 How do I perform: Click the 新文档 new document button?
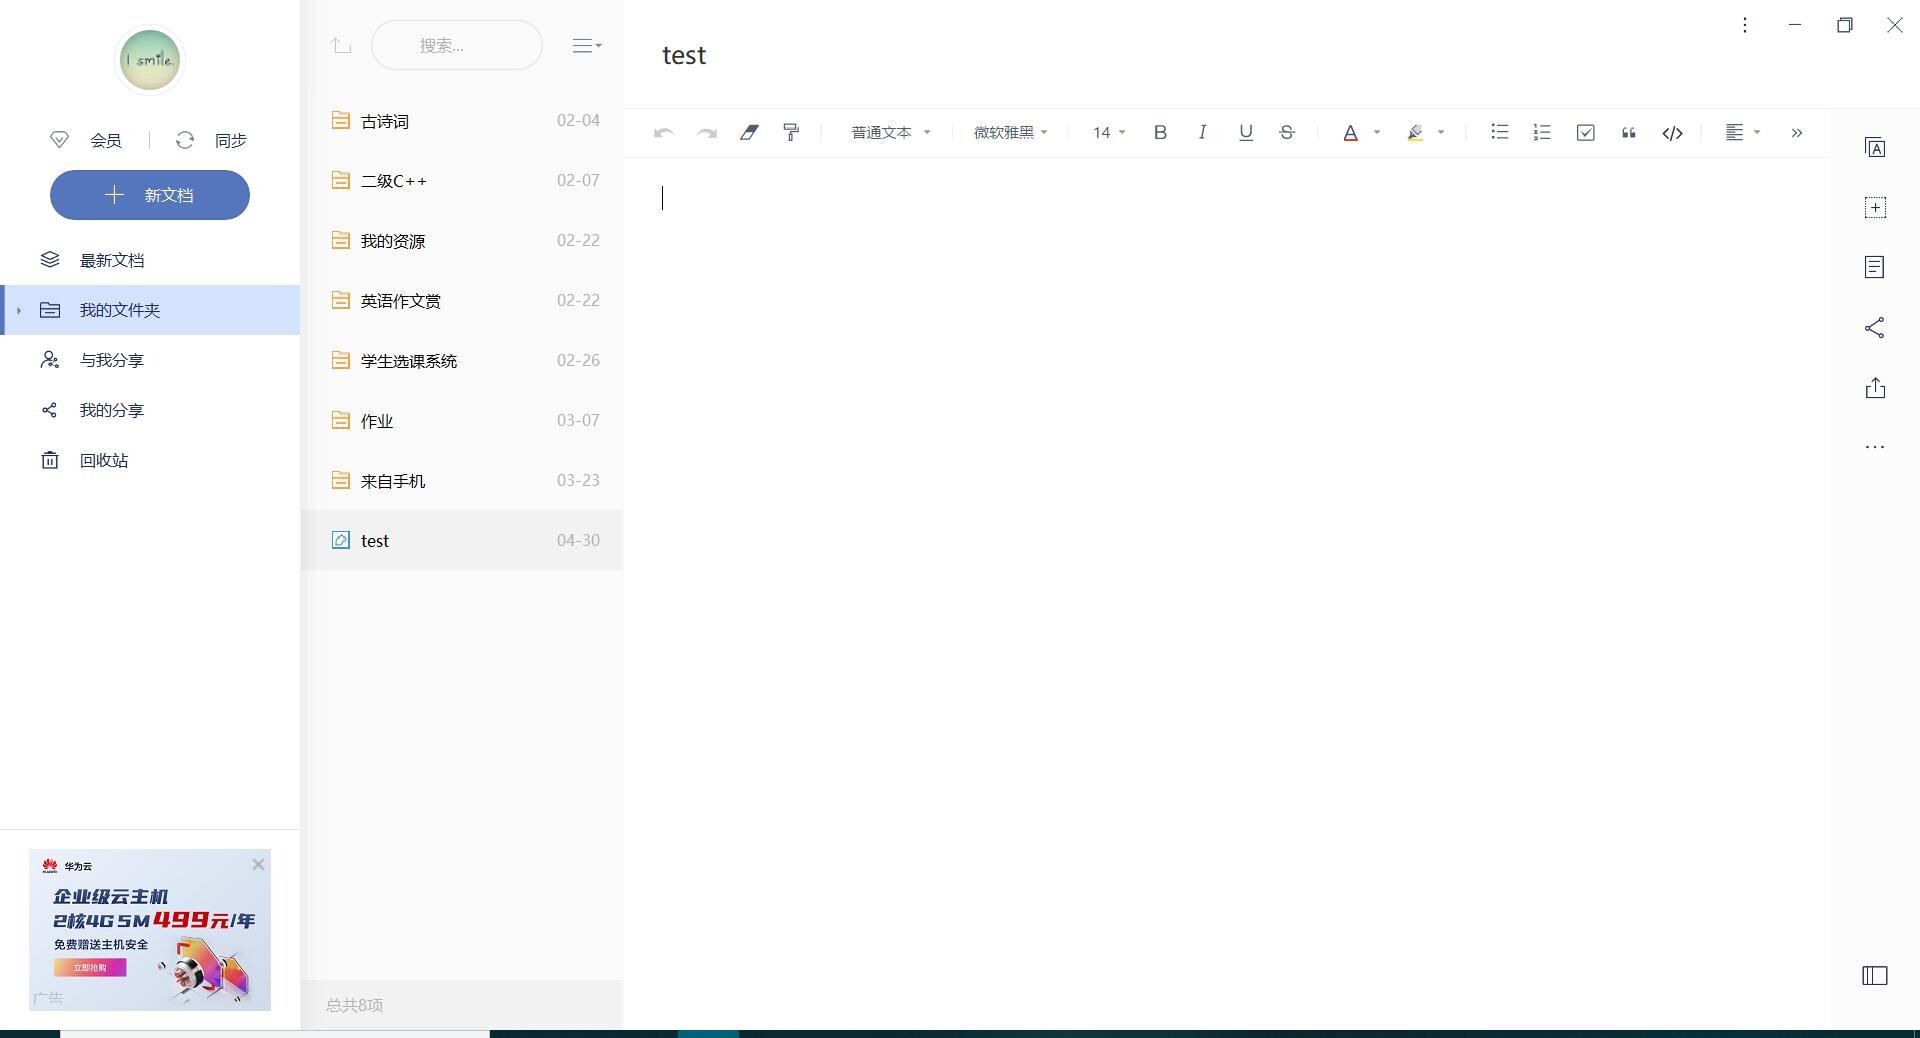point(150,195)
